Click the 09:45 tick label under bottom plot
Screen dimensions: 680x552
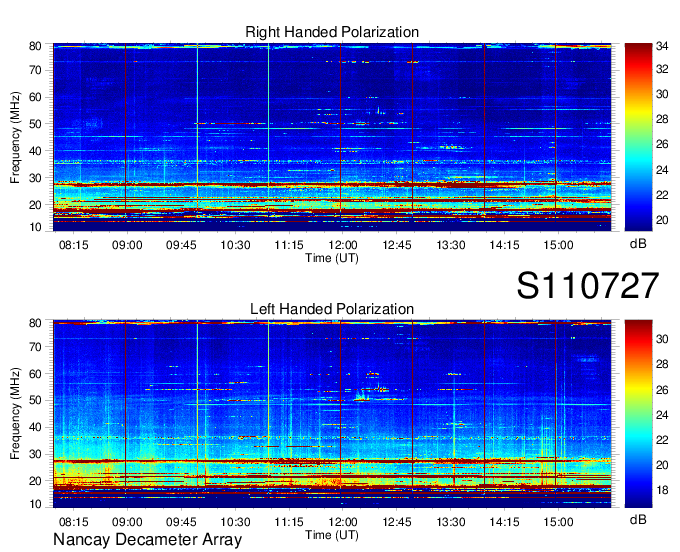tap(181, 522)
